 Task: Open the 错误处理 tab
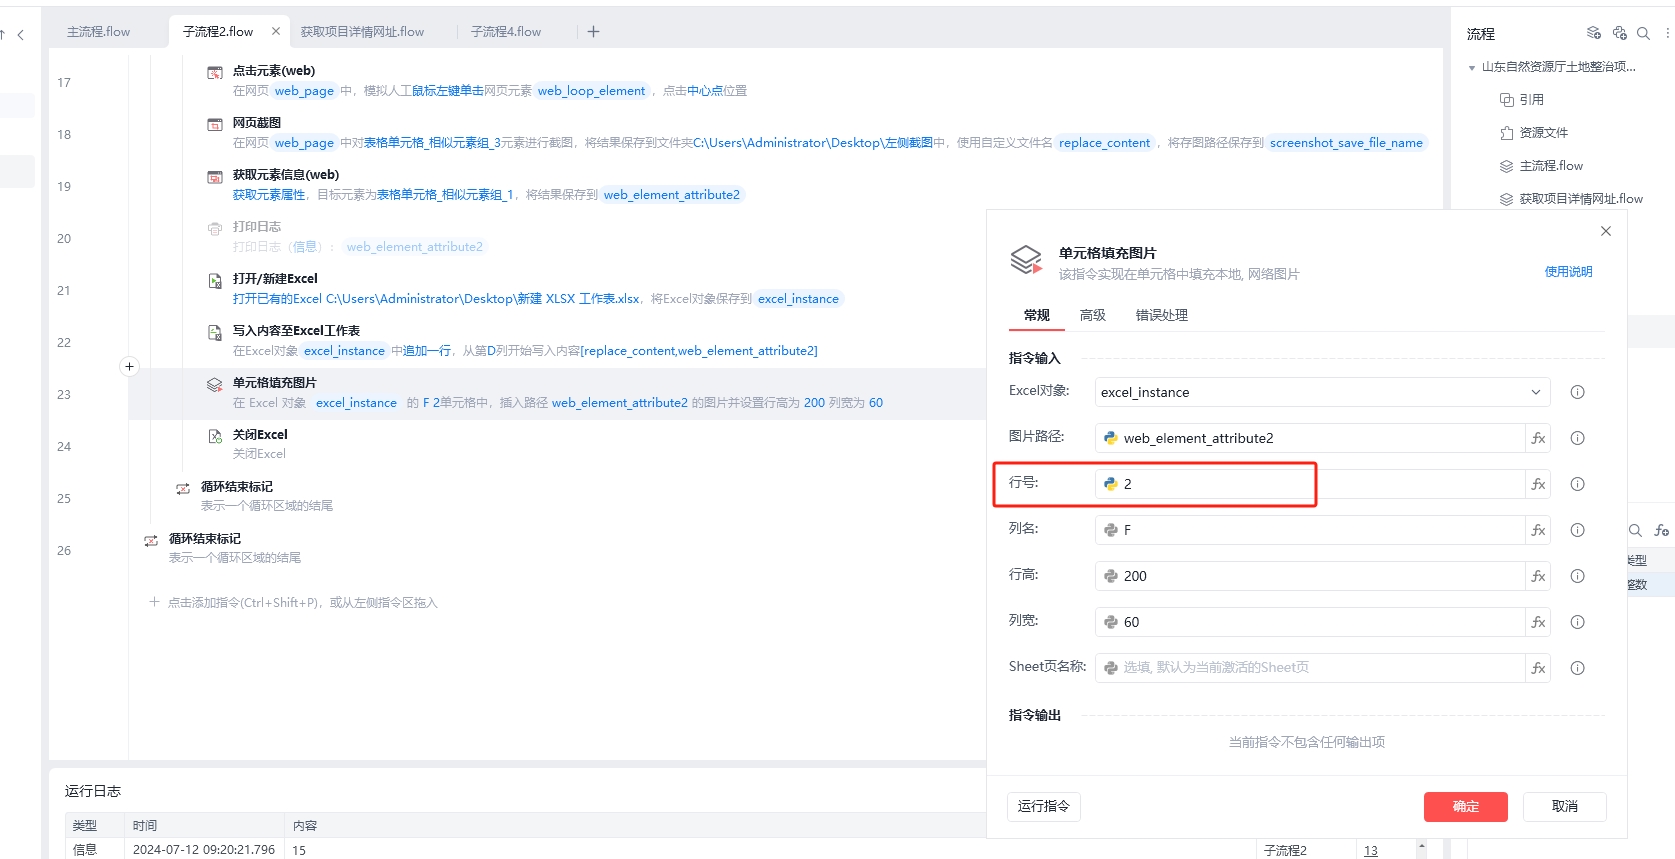pos(1161,315)
